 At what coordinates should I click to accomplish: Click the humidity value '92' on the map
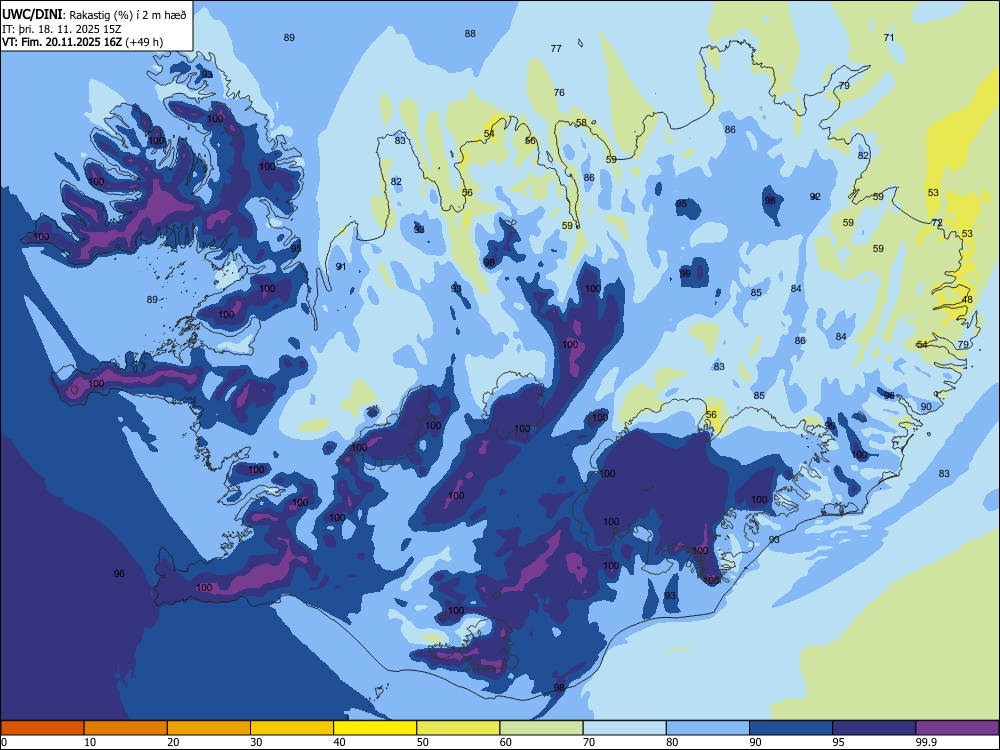815,196
